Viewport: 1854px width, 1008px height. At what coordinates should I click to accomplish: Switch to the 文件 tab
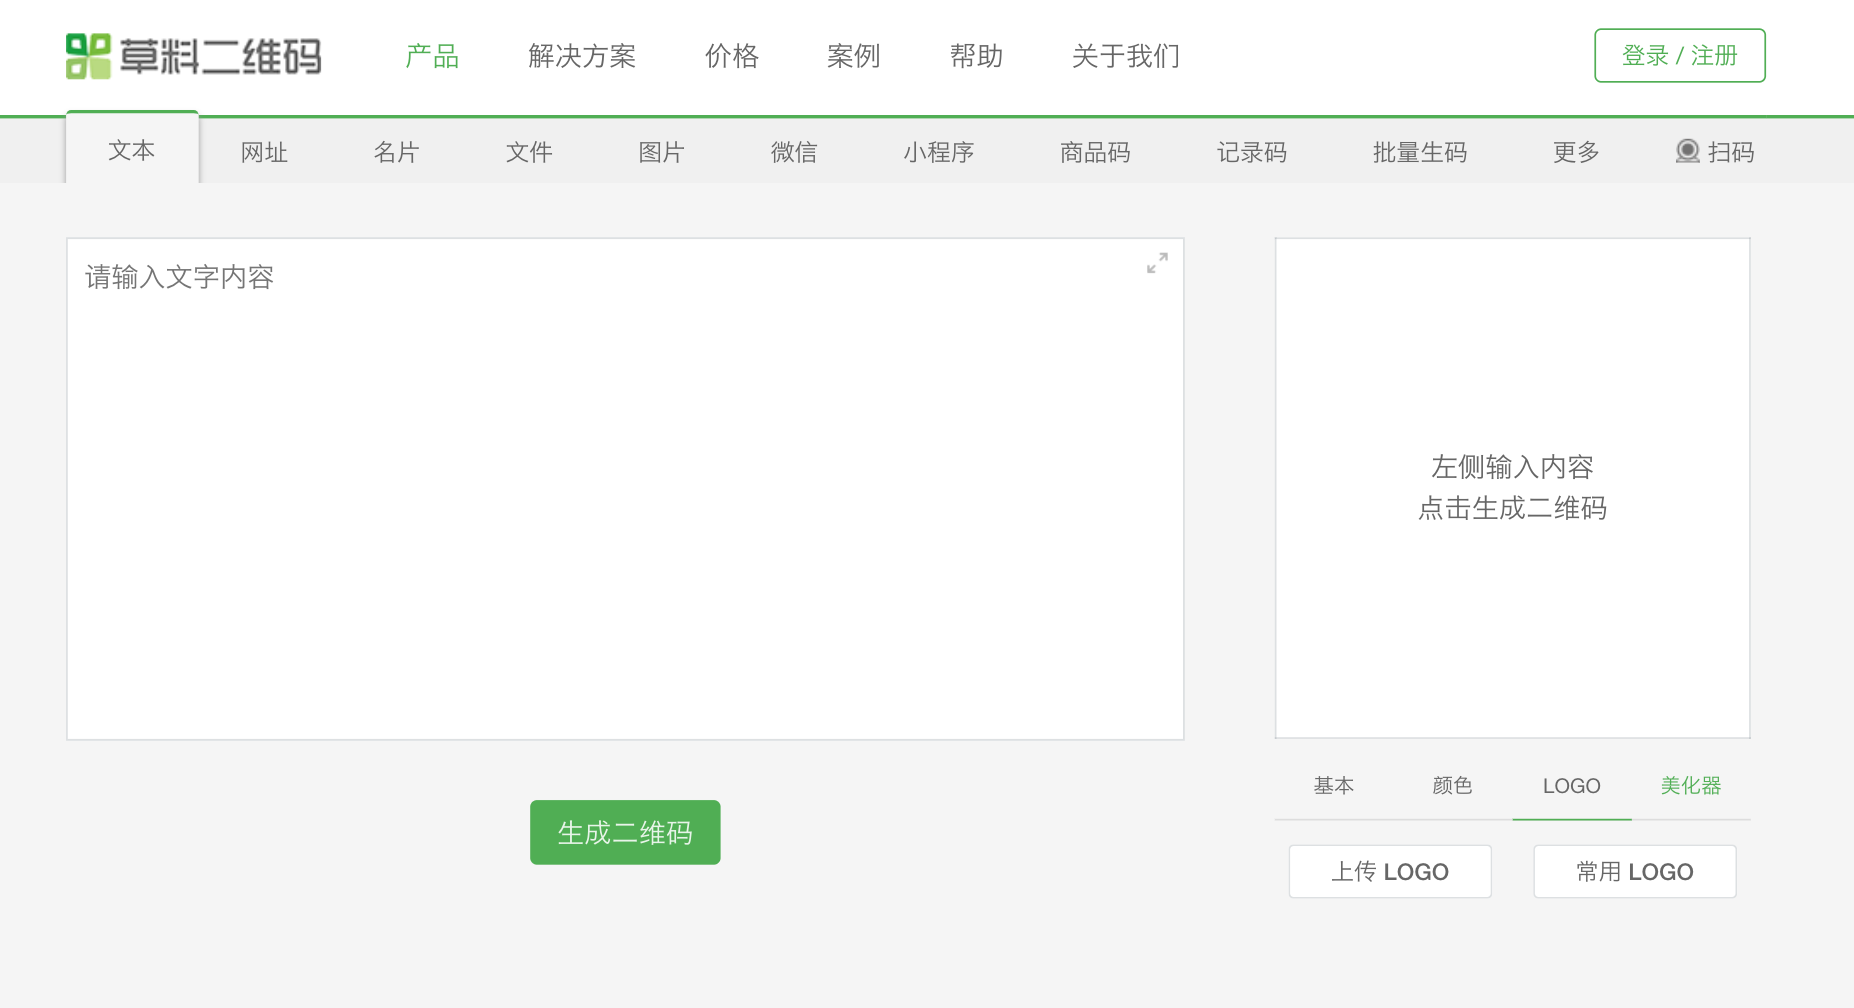tap(529, 152)
